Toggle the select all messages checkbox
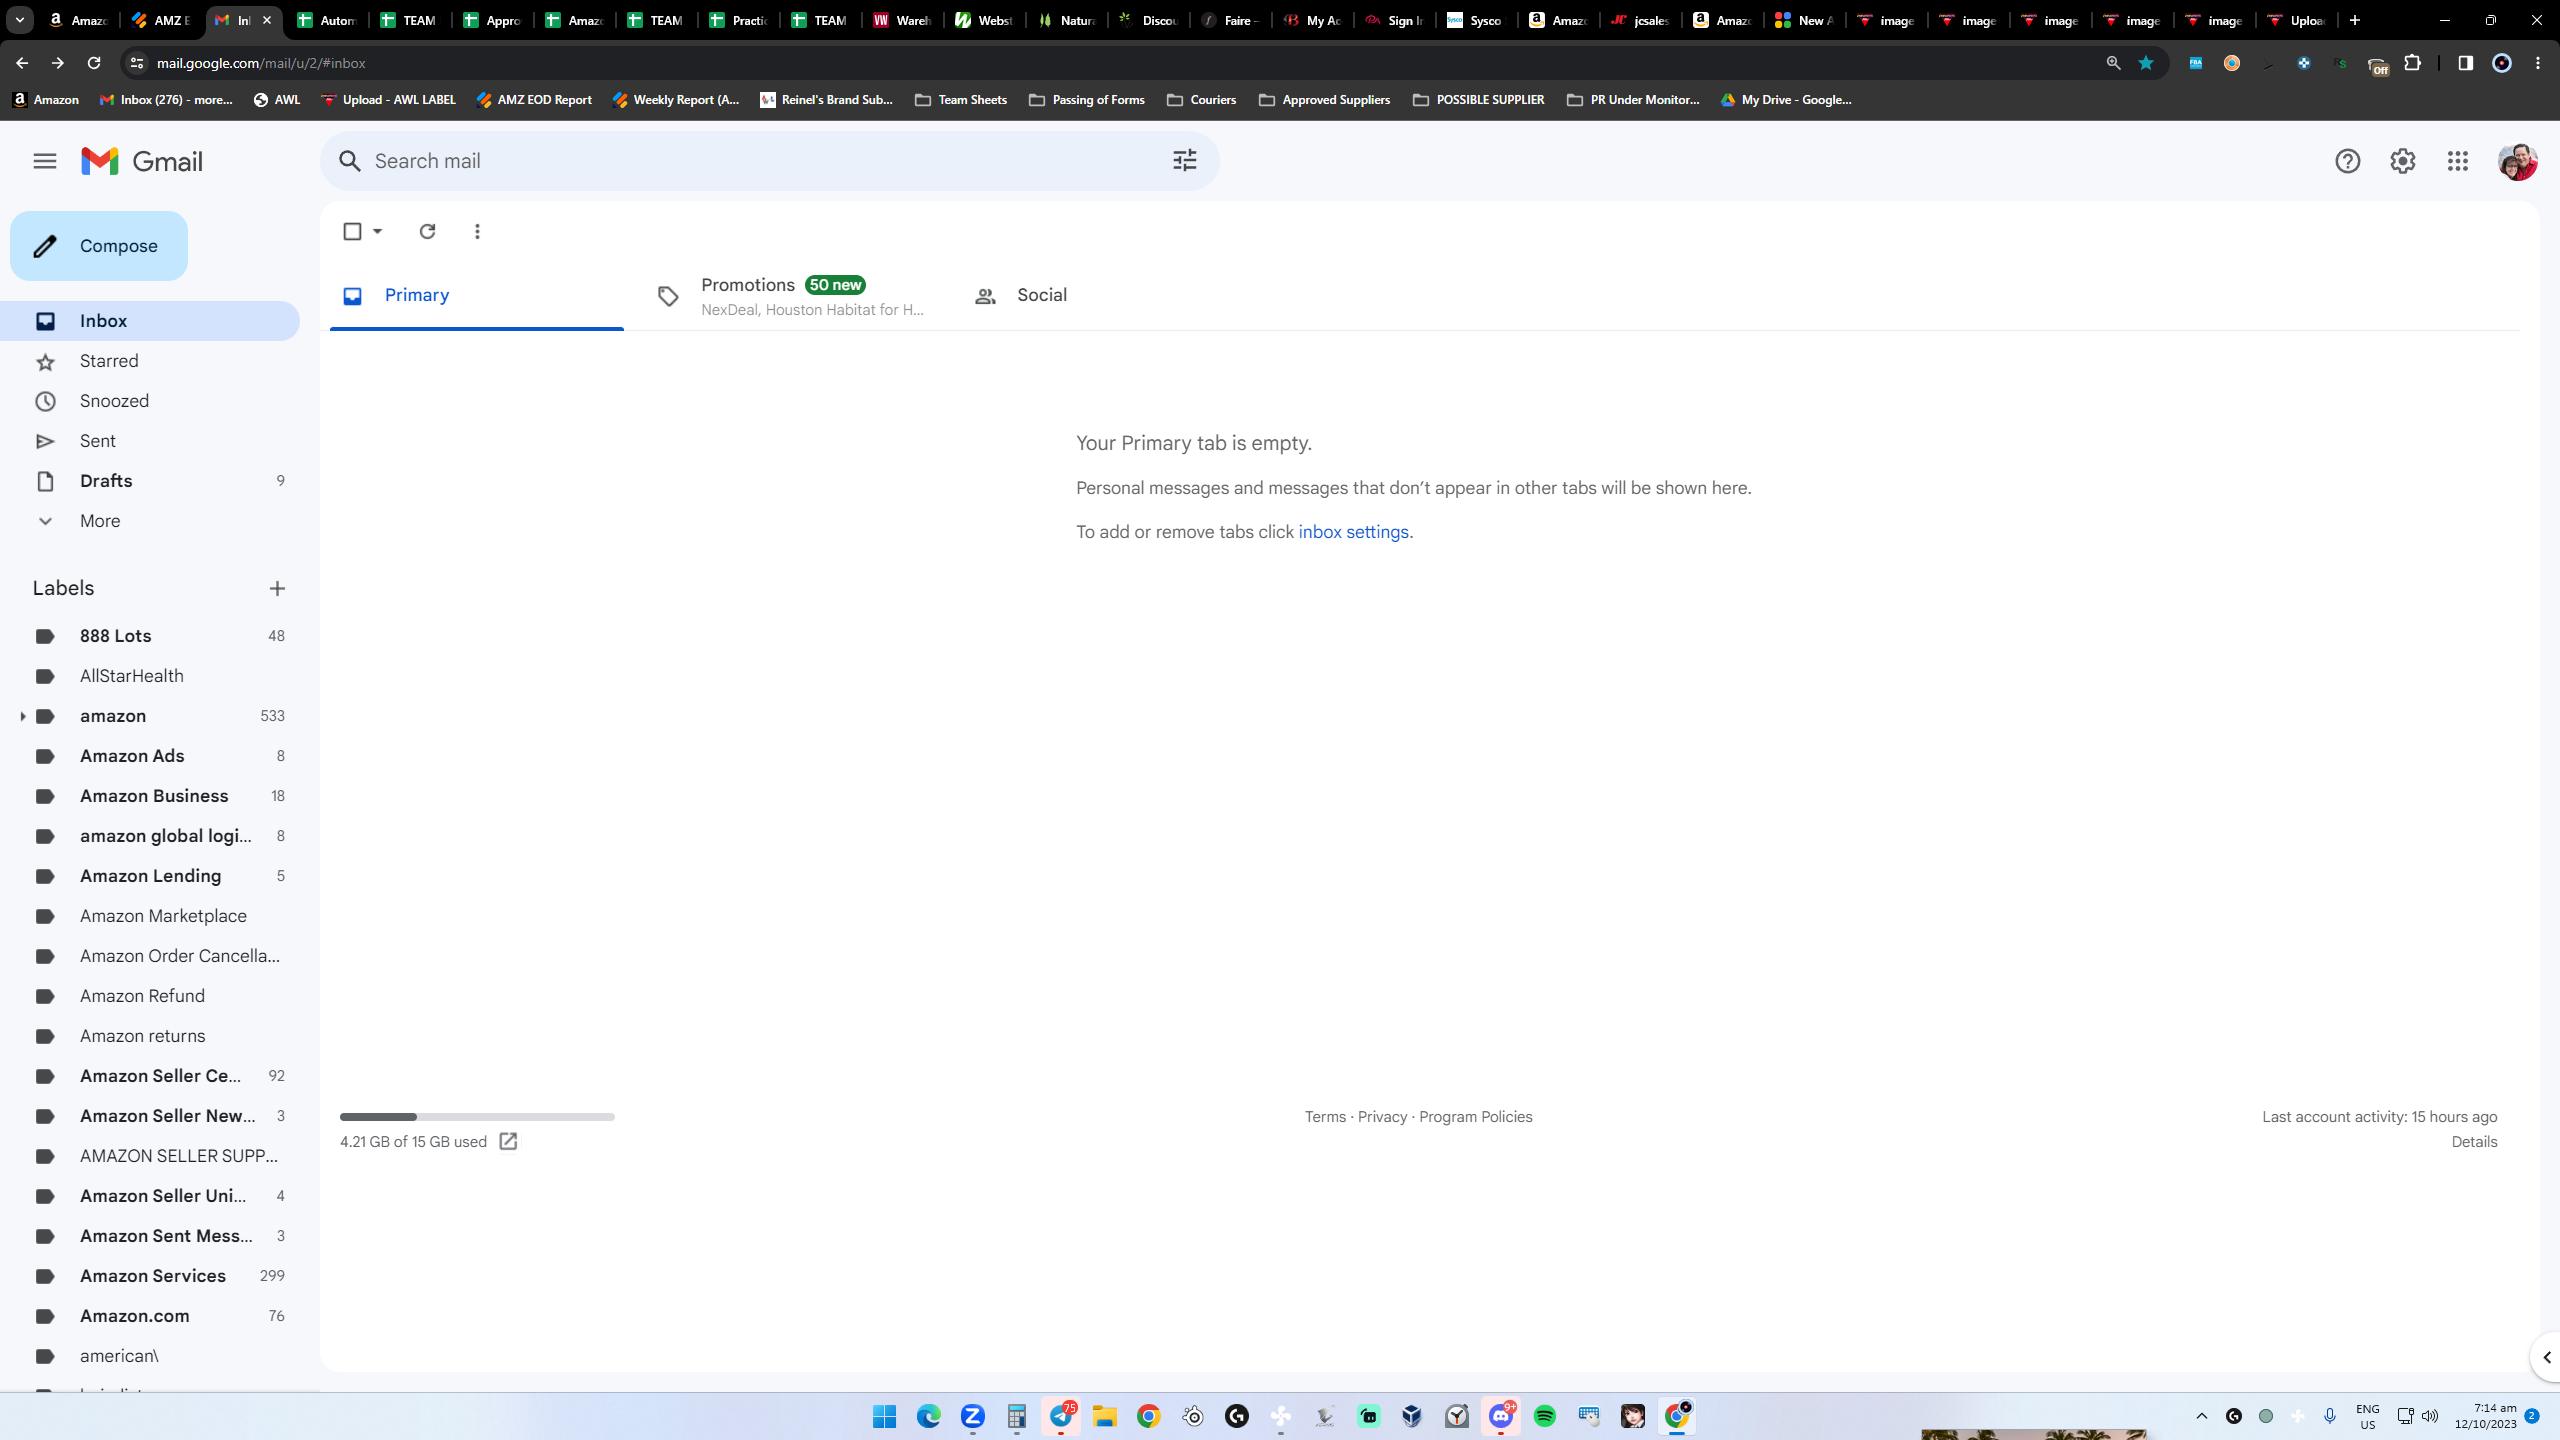 click(x=352, y=231)
